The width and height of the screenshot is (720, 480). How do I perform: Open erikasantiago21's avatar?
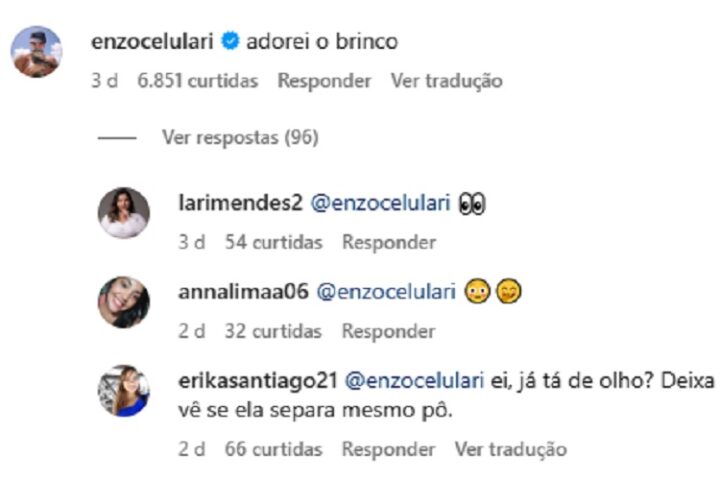point(124,390)
